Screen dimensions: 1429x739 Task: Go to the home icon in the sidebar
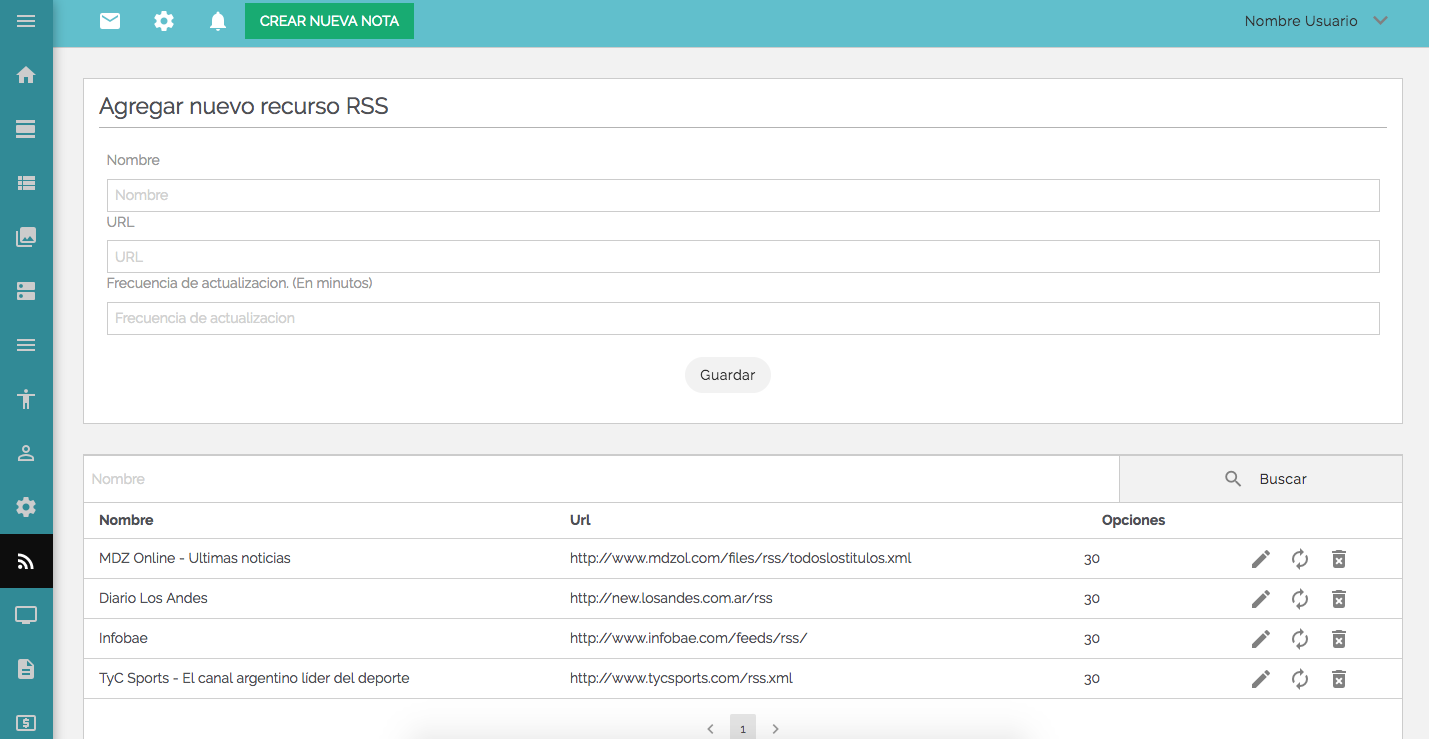pos(26,75)
